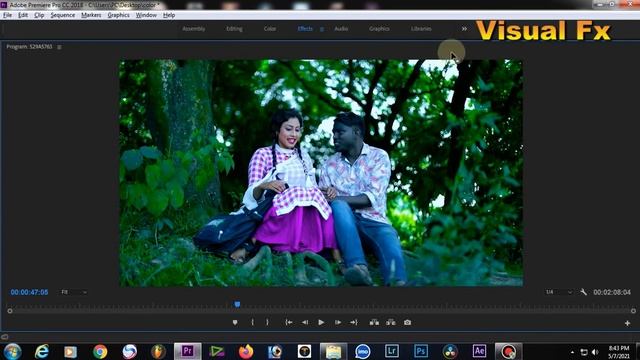Step back one frame
Viewport: 640px width, 360px height.
[x=305, y=322]
